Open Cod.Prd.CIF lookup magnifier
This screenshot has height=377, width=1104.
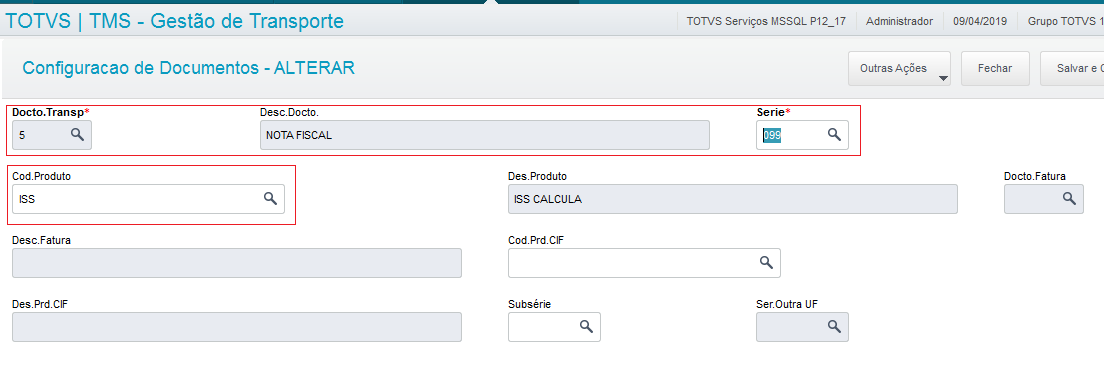[x=766, y=262]
